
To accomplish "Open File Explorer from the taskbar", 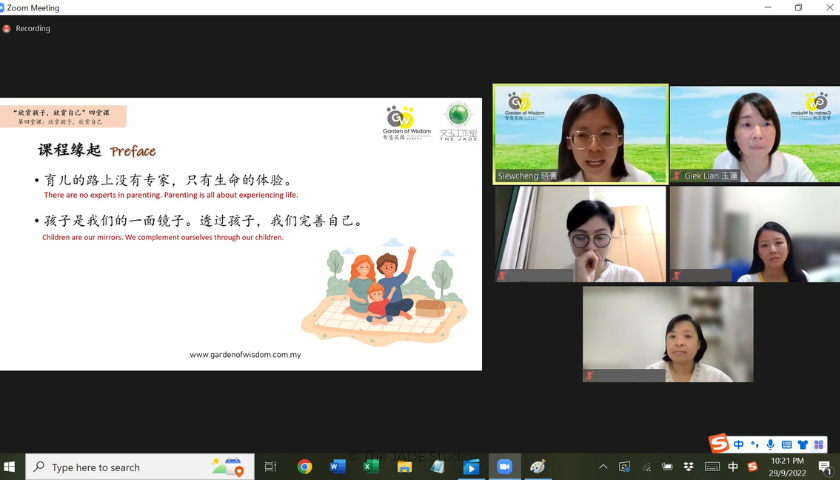I will point(404,467).
